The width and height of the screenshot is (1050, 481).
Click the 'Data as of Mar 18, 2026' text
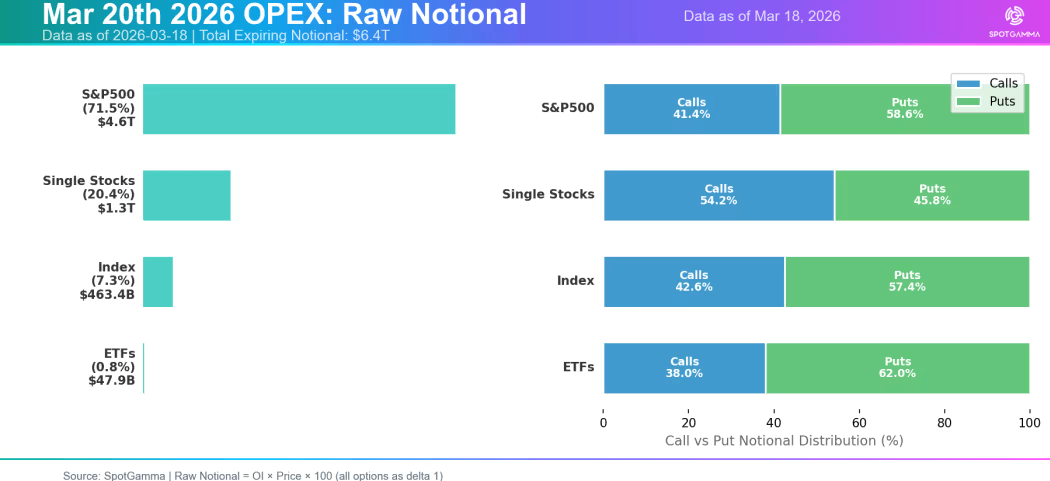(x=762, y=16)
